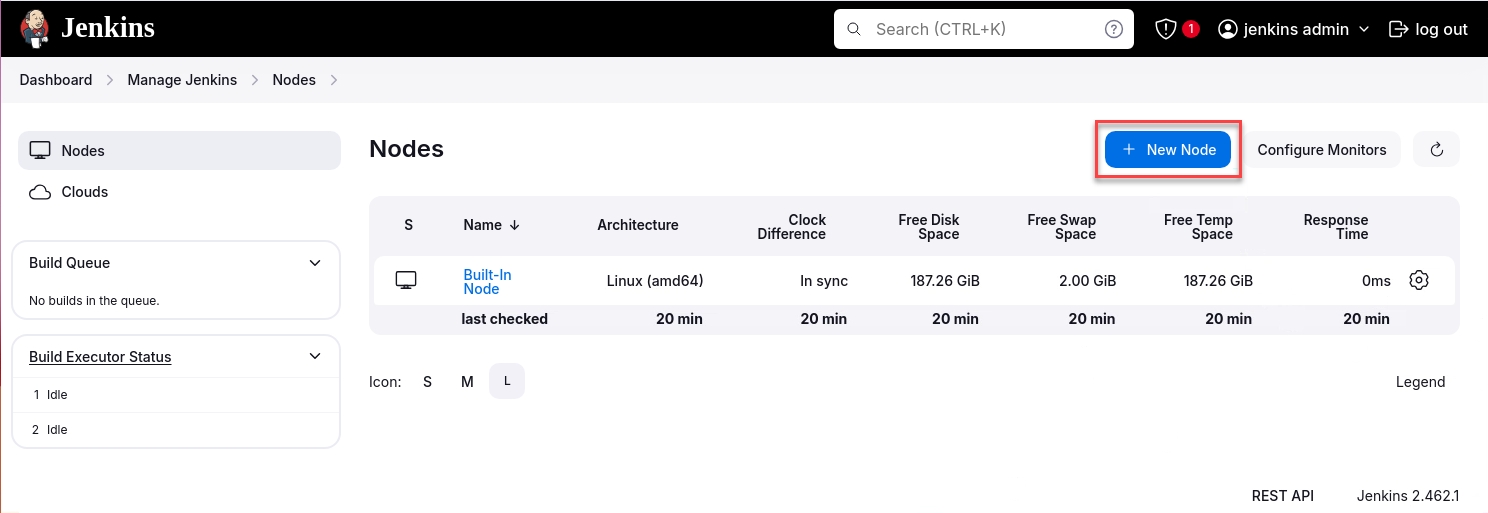The height and width of the screenshot is (513, 1488).
Task: Click the computer icon in Built-In Node row
Action: tap(406, 280)
